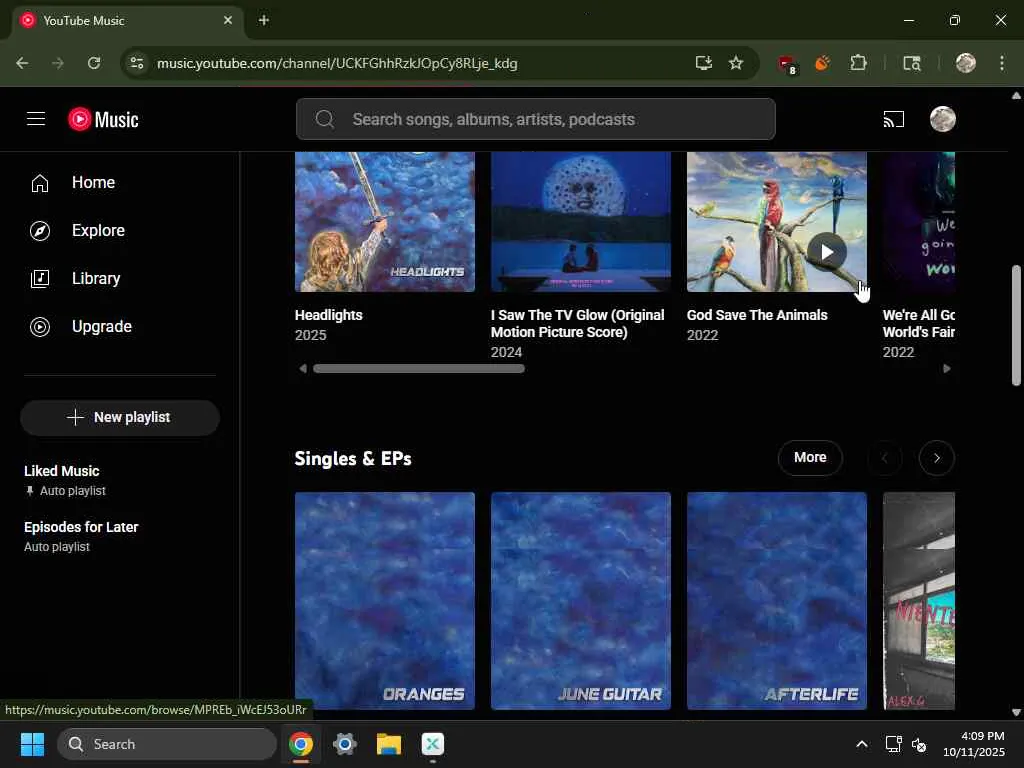Image resolution: width=1024 pixels, height=768 pixels.
Task: Show next Singles & EPs items
Action: coord(936,458)
